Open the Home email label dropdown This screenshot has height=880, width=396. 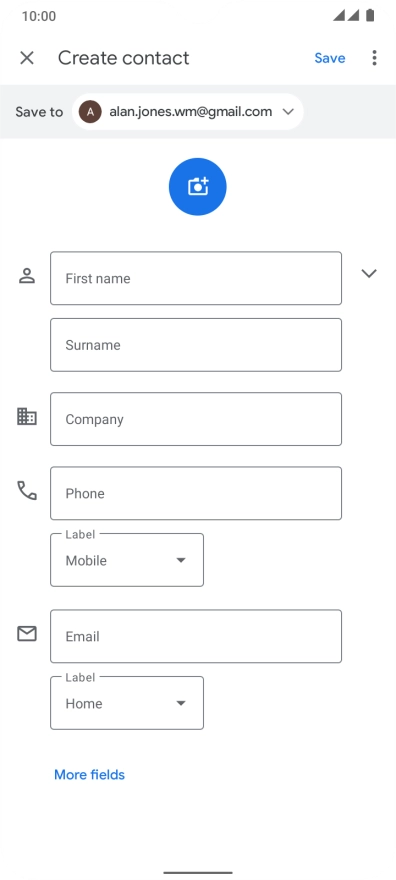click(127, 703)
